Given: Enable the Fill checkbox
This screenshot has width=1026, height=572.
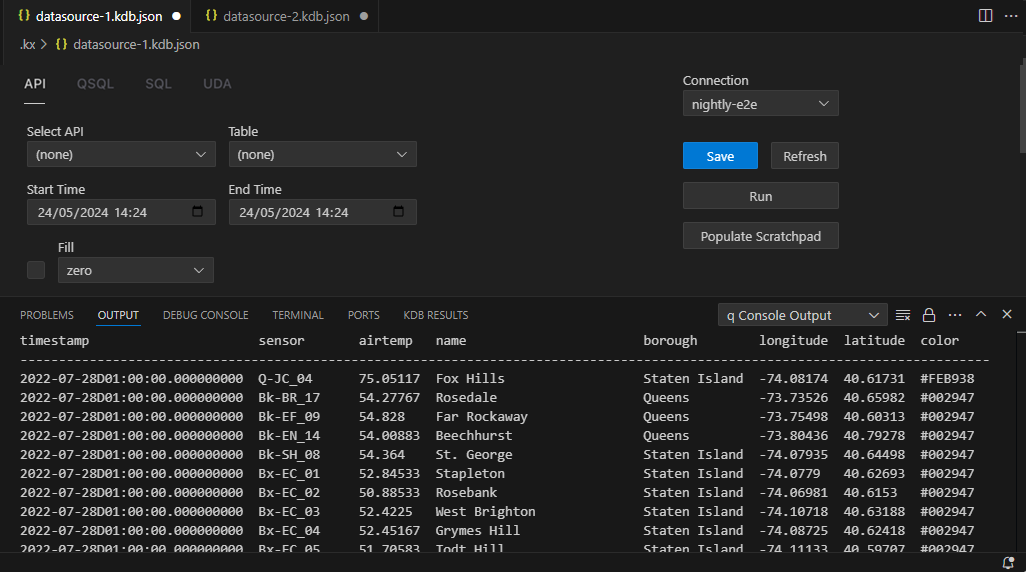Looking at the screenshot, I should point(36,270).
